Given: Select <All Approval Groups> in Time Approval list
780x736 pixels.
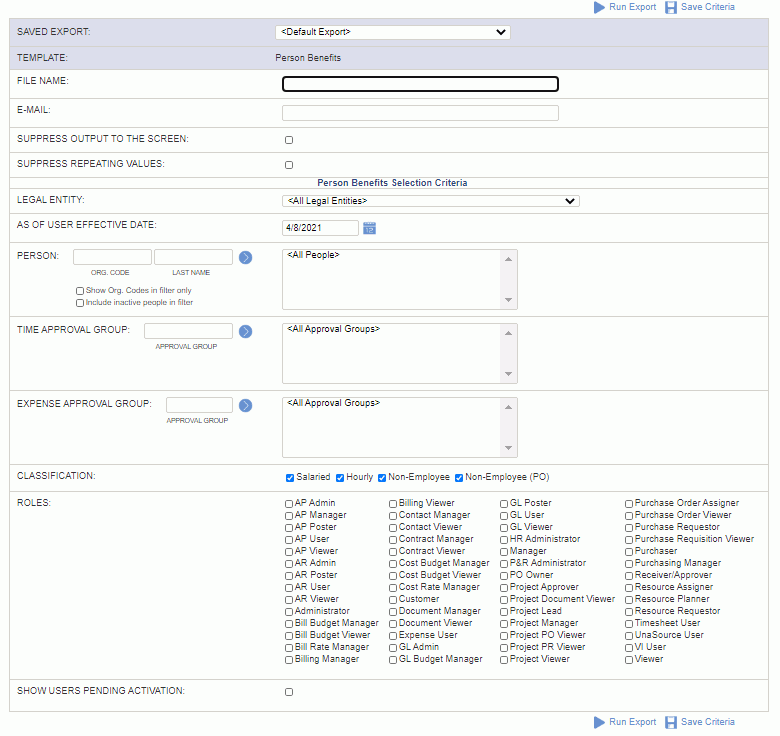Looking at the screenshot, I should point(333,329).
